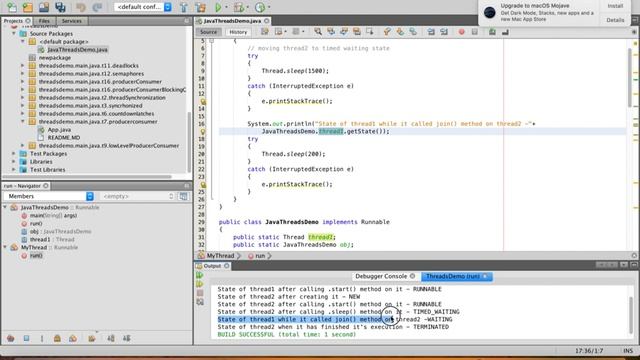The image size is (640, 360).
Task: Click the Stop Macro Recording icon
Action: [x=474, y=32]
